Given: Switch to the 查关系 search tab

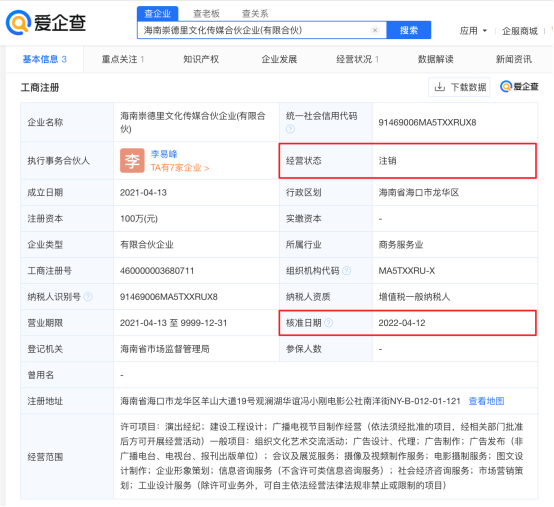Looking at the screenshot, I should coord(255,13).
